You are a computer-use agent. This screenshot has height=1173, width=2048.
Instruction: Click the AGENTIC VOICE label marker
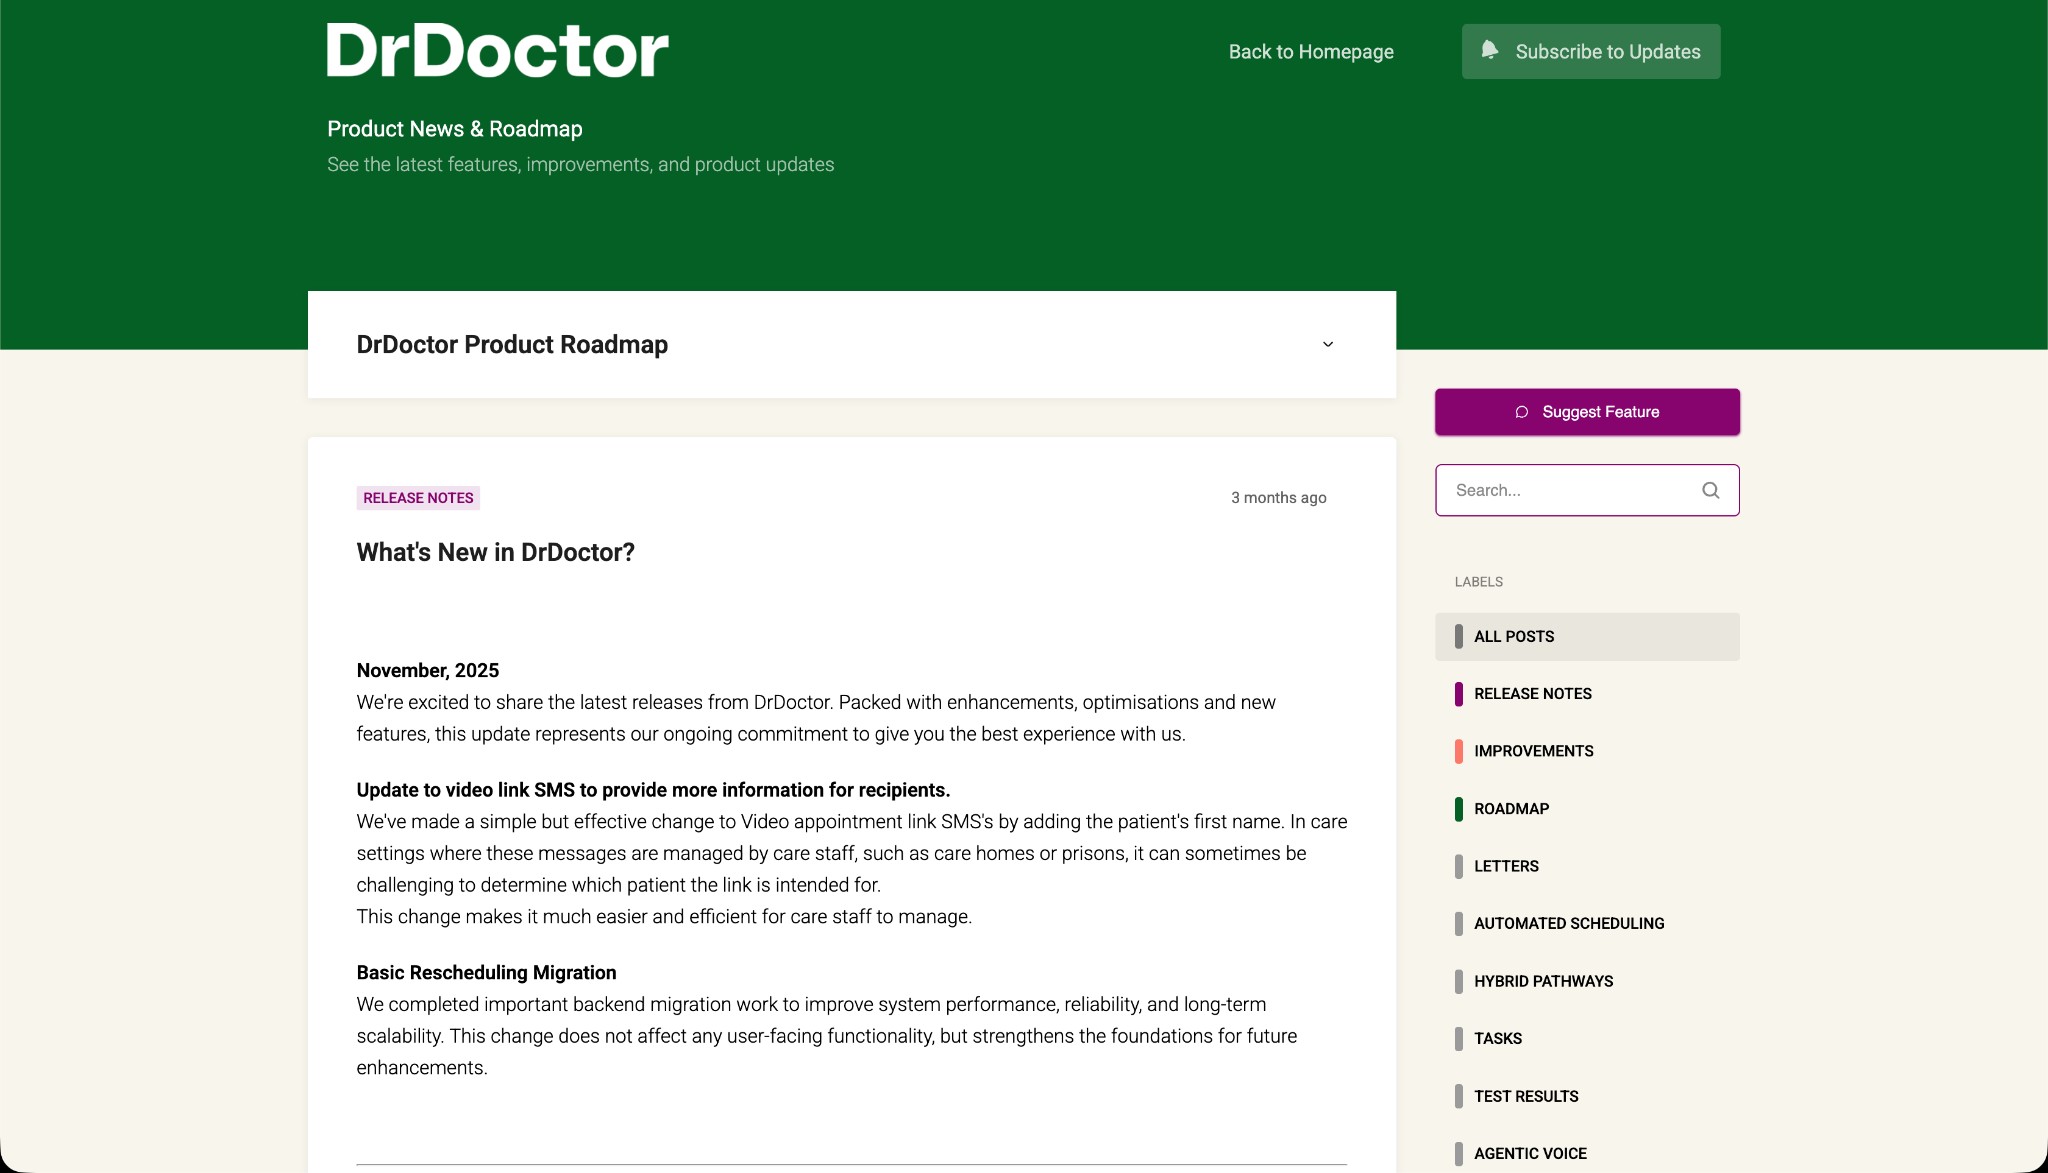click(x=1459, y=1153)
